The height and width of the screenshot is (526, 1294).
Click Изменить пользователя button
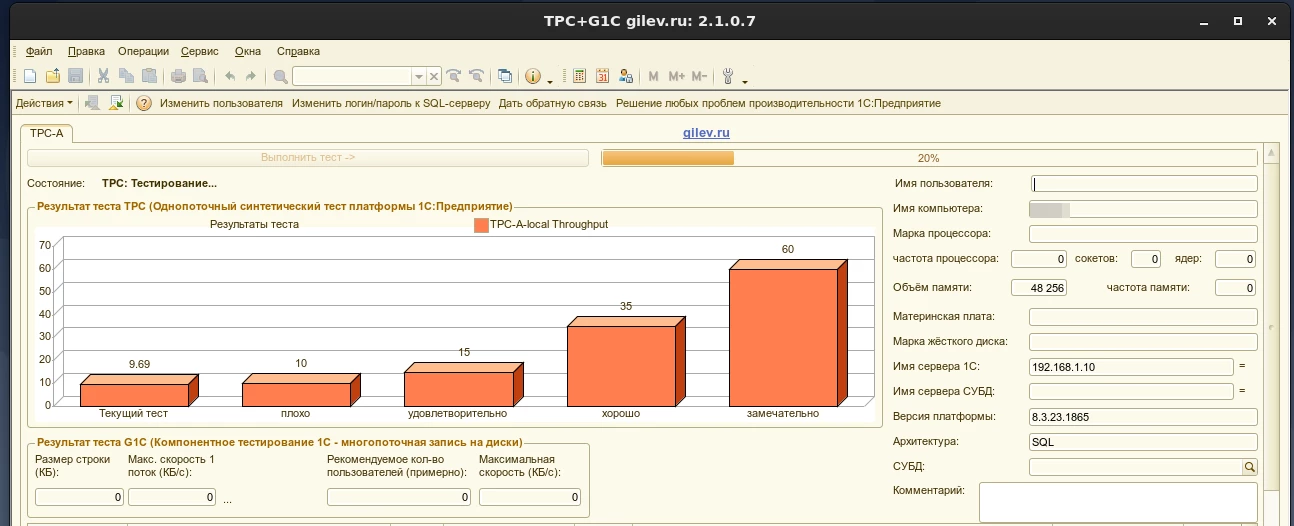[221, 103]
